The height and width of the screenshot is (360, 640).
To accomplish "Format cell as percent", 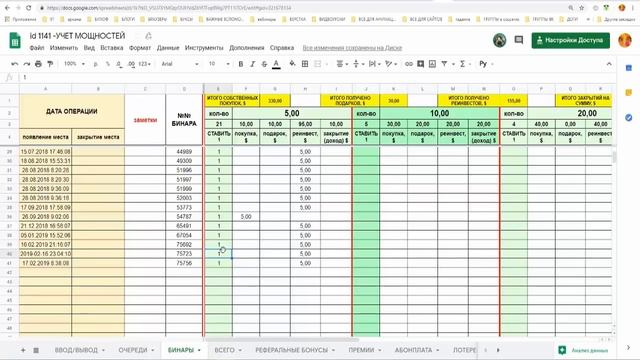I will (108, 64).
